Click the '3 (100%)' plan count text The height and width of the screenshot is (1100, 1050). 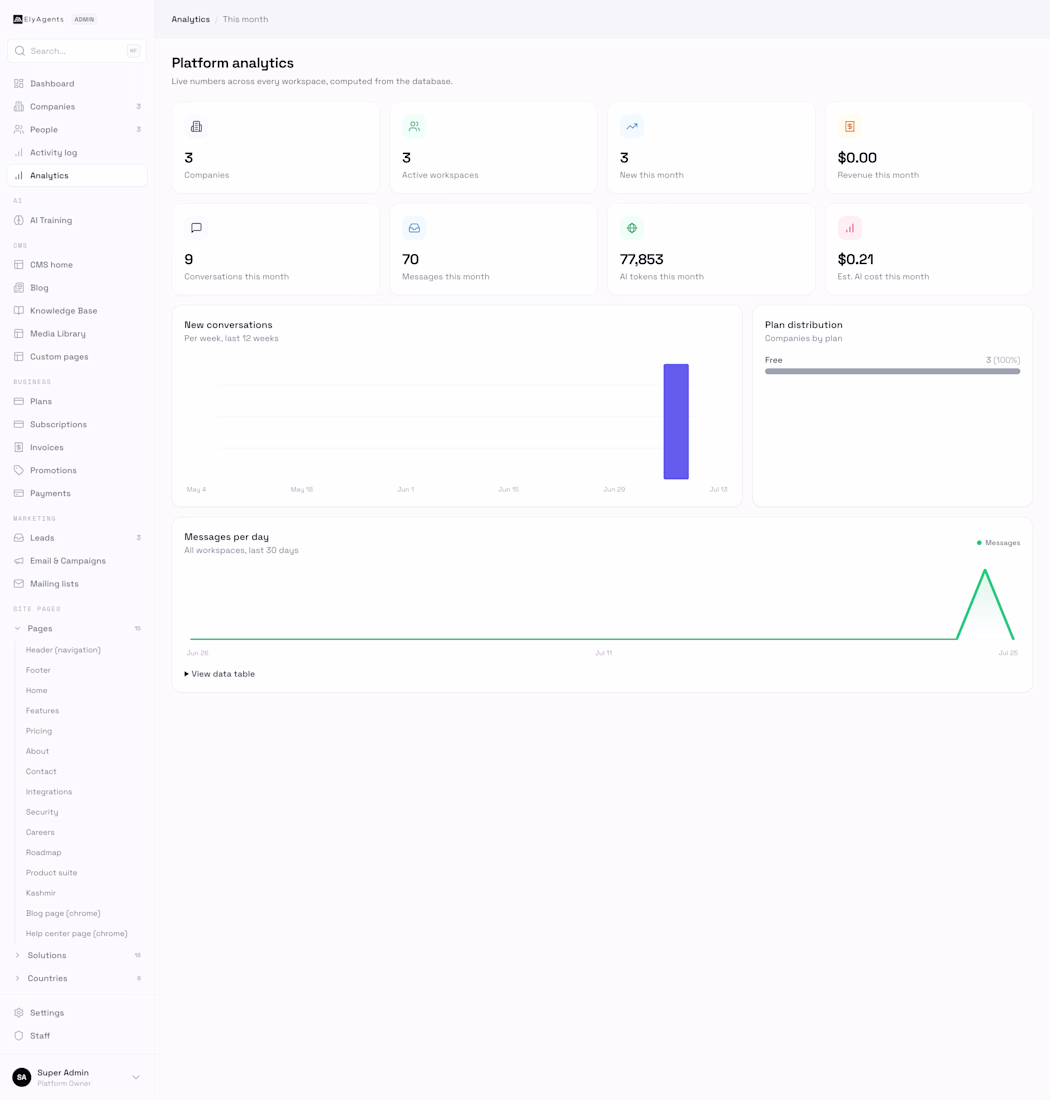click(1003, 360)
